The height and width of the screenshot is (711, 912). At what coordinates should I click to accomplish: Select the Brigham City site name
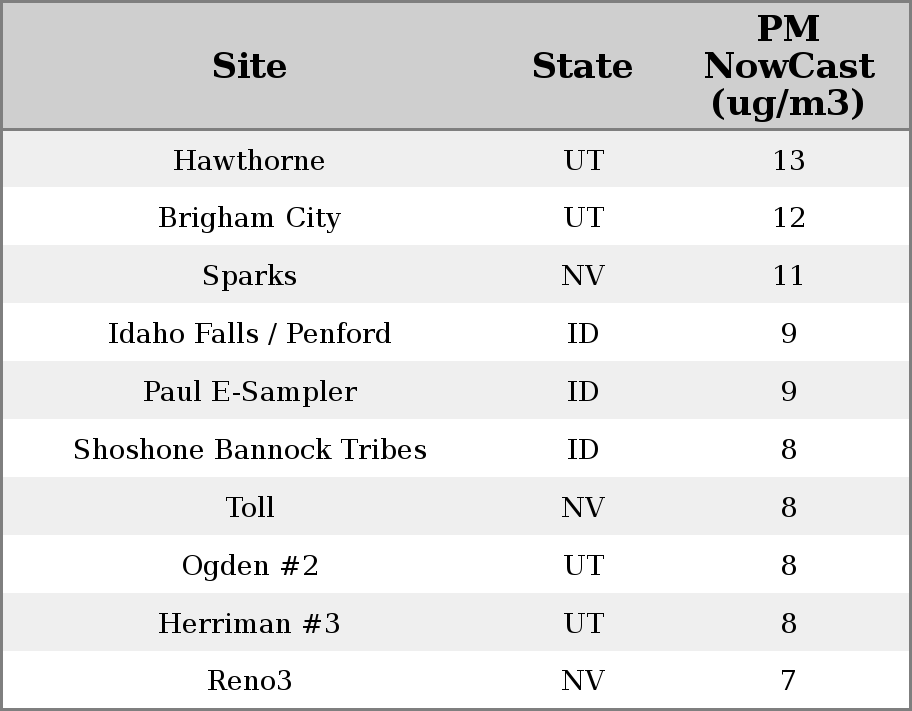(x=249, y=218)
